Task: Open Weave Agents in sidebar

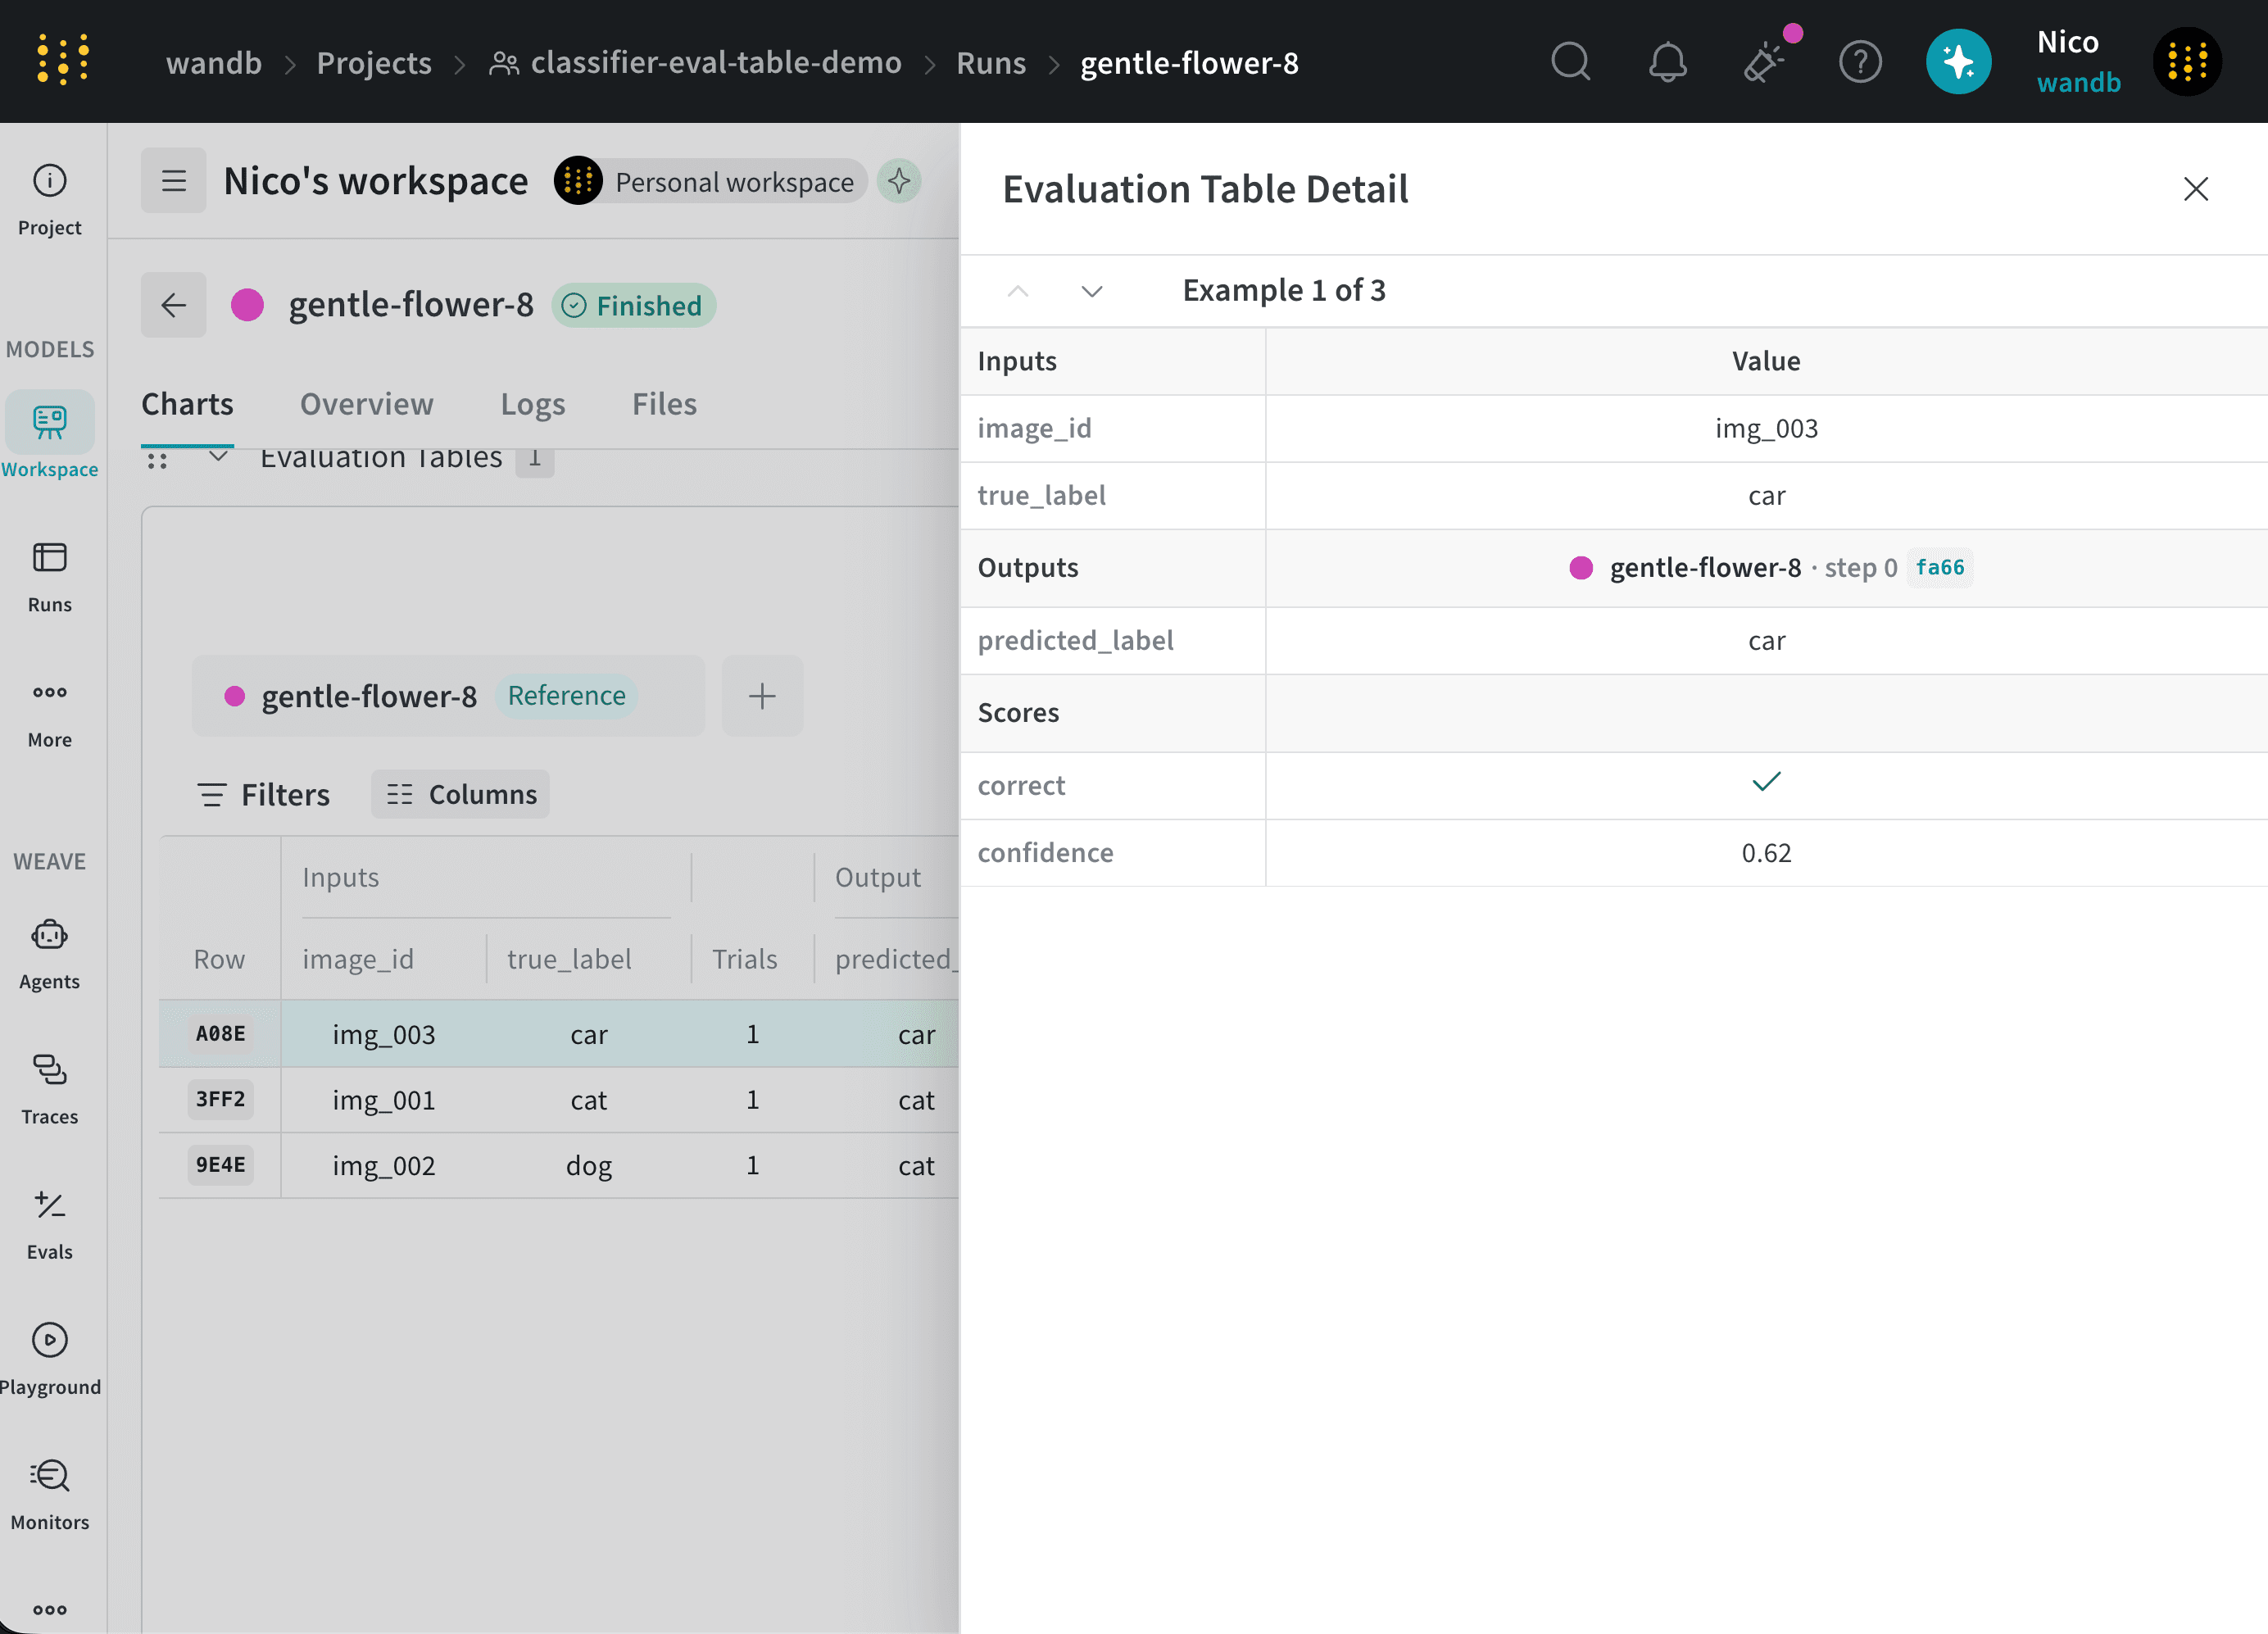Action: click(50, 955)
